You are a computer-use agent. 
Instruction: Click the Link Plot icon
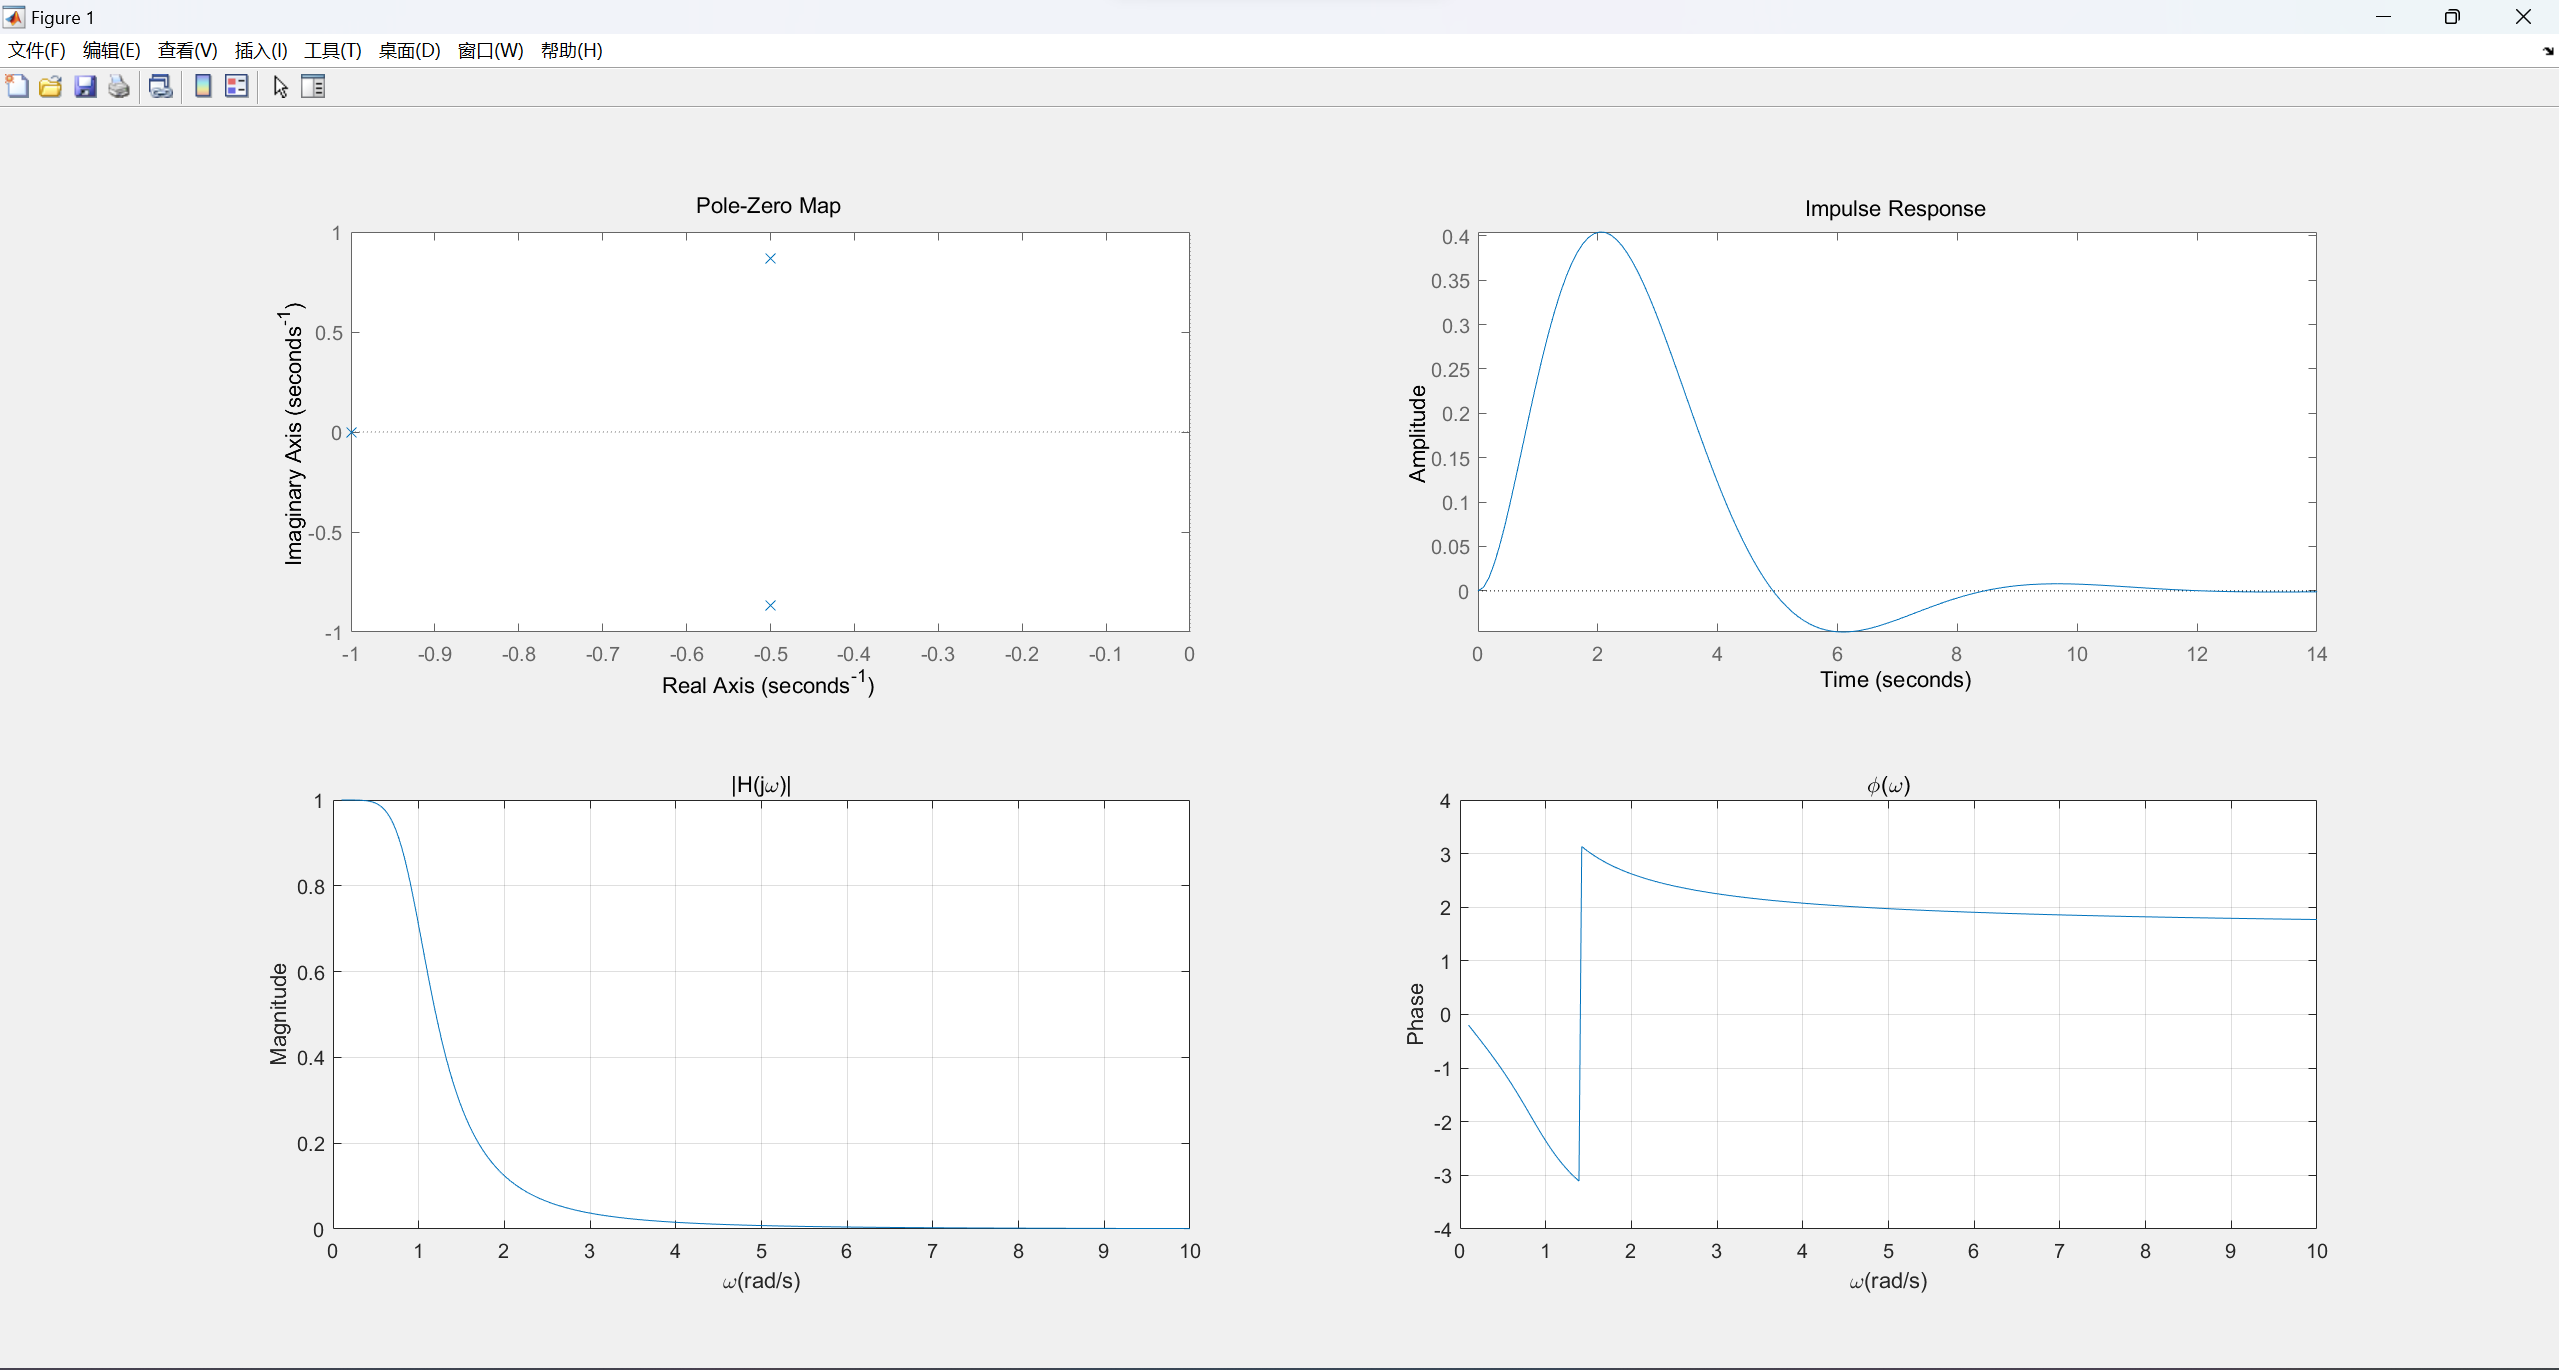(x=160, y=87)
